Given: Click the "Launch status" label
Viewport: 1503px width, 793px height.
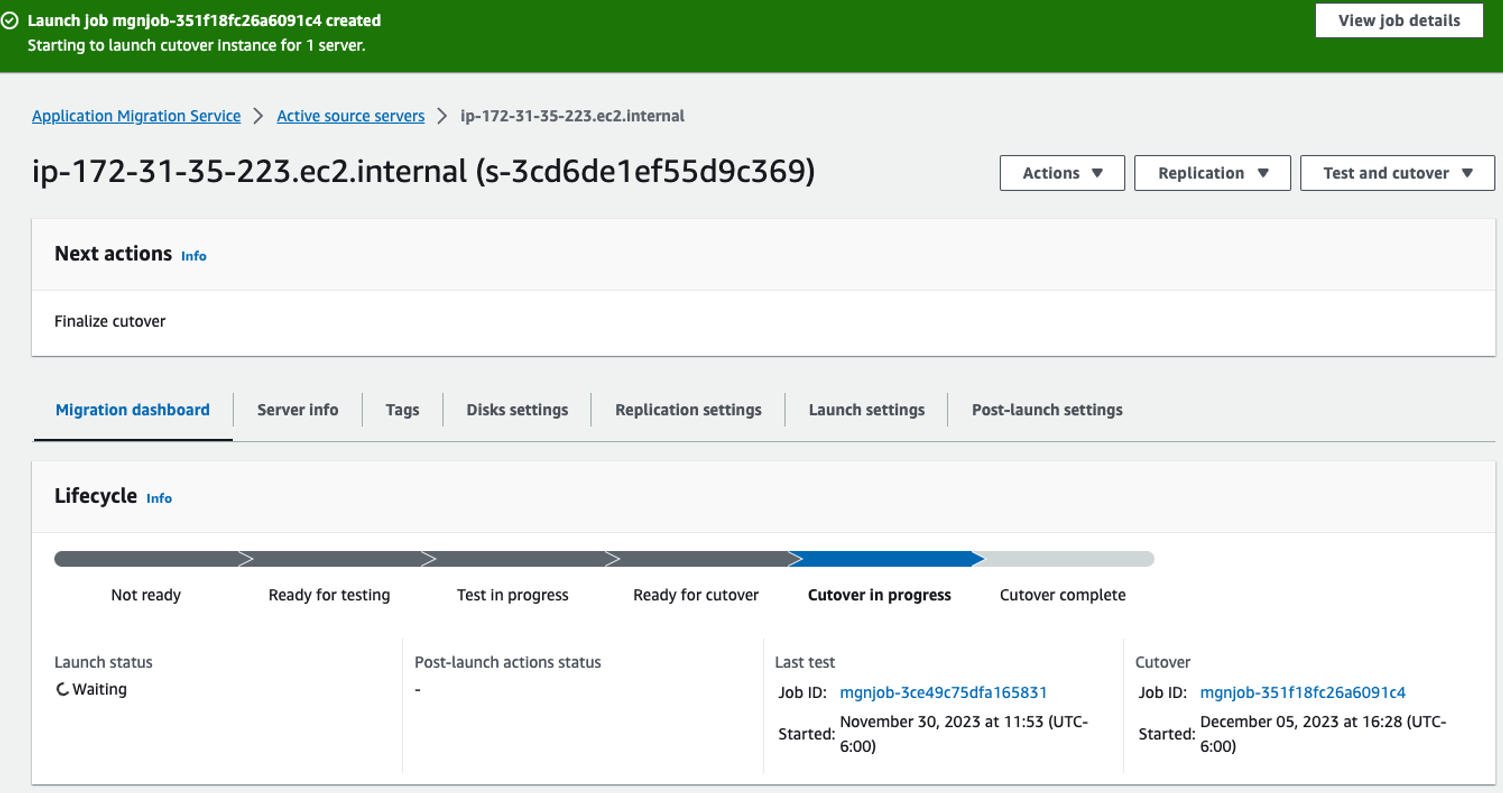Looking at the screenshot, I should pyautogui.click(x=104, y=662).
